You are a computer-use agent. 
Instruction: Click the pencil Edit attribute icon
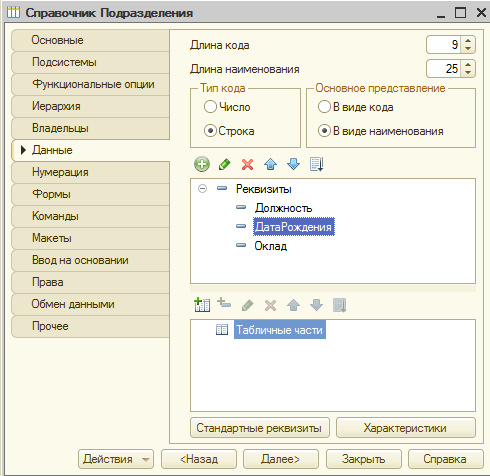coord(225,164)
